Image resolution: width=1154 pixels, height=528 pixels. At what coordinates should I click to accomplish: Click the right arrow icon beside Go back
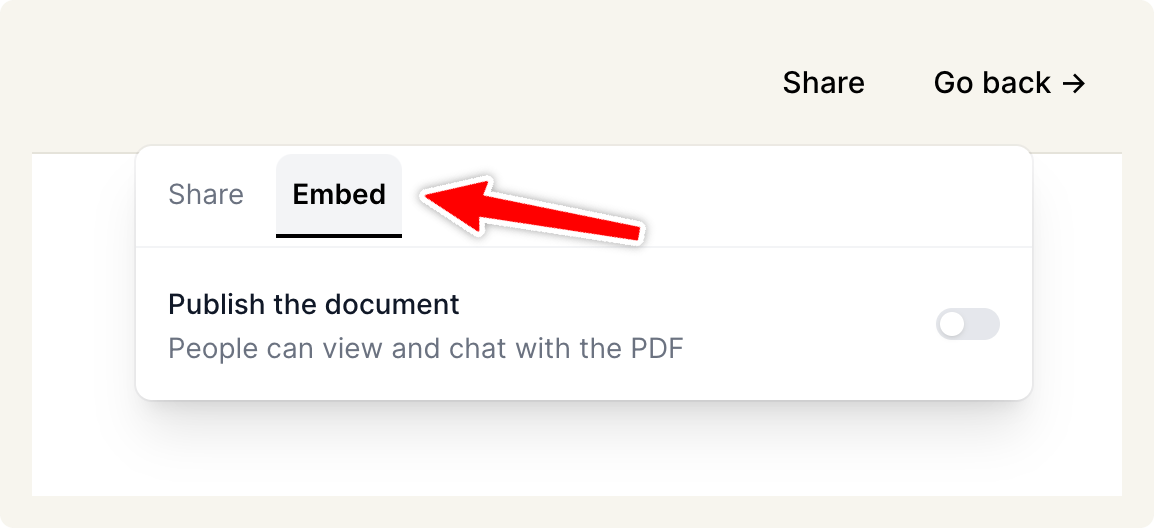click(x=1073, y=83)
